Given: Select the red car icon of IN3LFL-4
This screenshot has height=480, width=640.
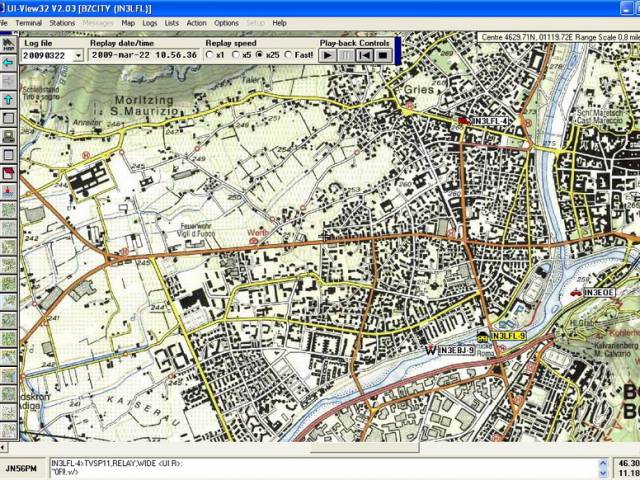Looking at the screenshot, I should pos(464,120).
